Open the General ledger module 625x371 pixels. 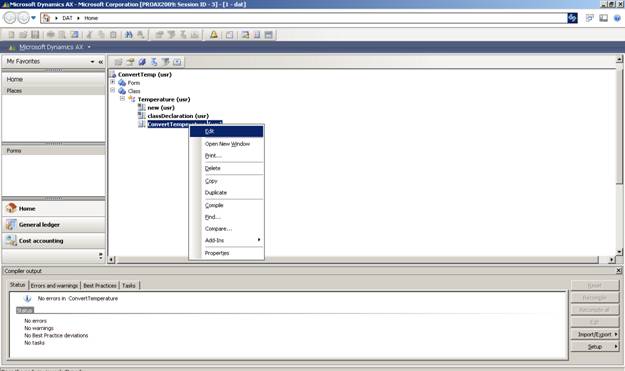pos(53,225)
